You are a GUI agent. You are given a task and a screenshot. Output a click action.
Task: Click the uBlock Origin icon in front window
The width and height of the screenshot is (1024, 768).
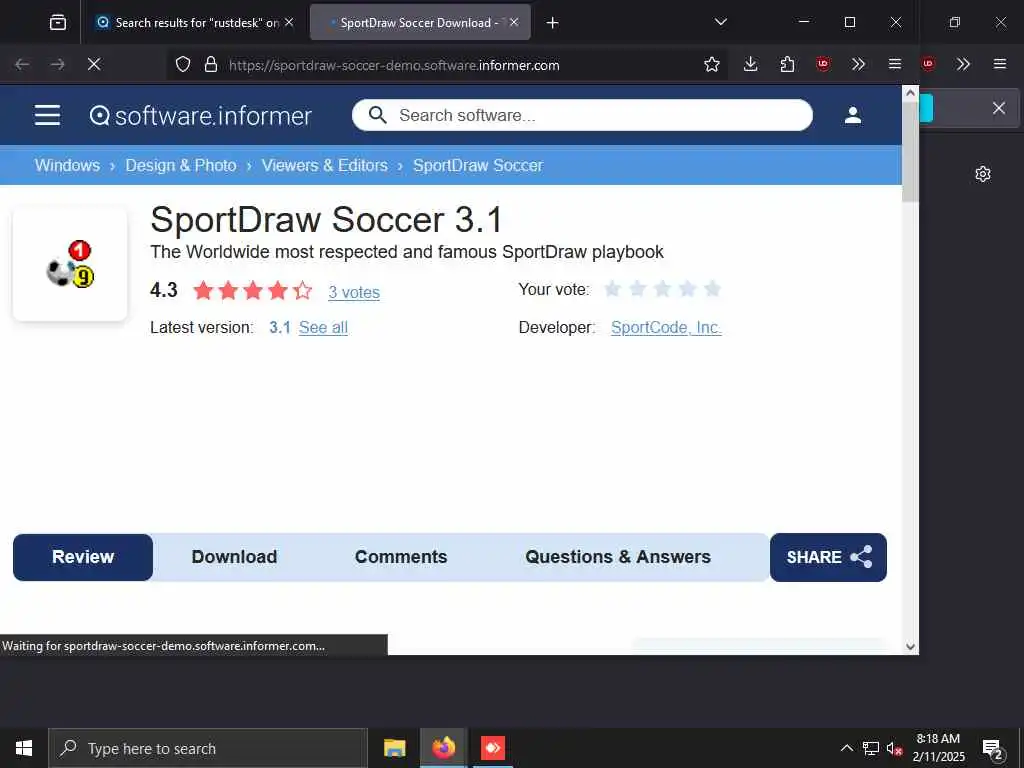pyautogui.click(x=823, y=64)
